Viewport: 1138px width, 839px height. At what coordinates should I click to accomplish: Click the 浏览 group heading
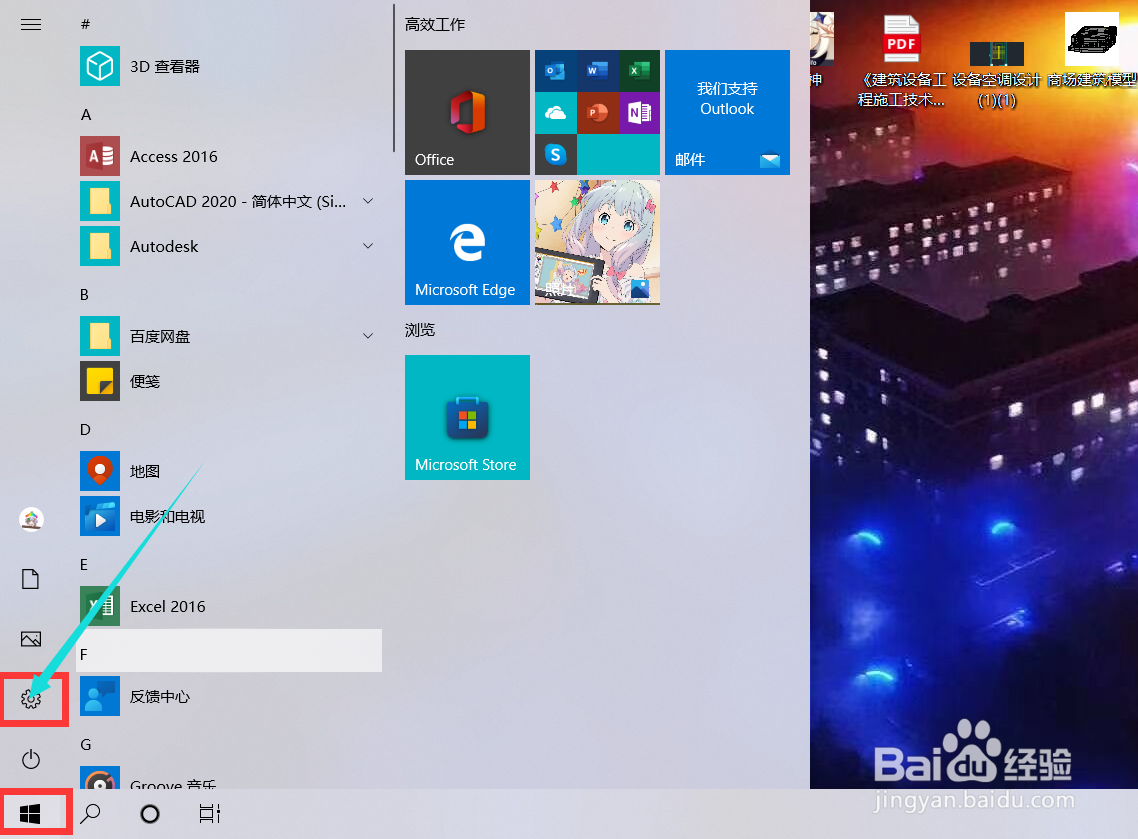(419, 330)
